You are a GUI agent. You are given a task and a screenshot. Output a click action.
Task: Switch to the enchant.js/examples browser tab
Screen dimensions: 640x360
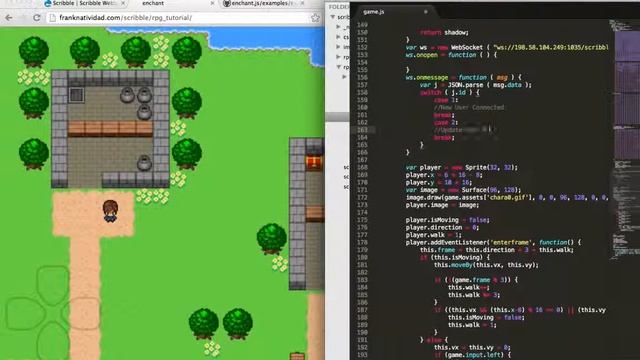(263, 3)
